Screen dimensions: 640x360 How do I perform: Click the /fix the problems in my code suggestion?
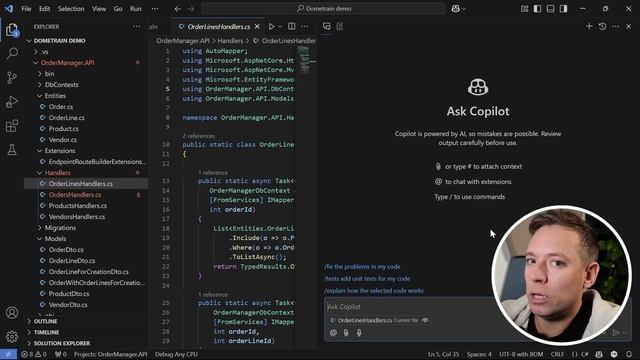(x=362, y=267)
